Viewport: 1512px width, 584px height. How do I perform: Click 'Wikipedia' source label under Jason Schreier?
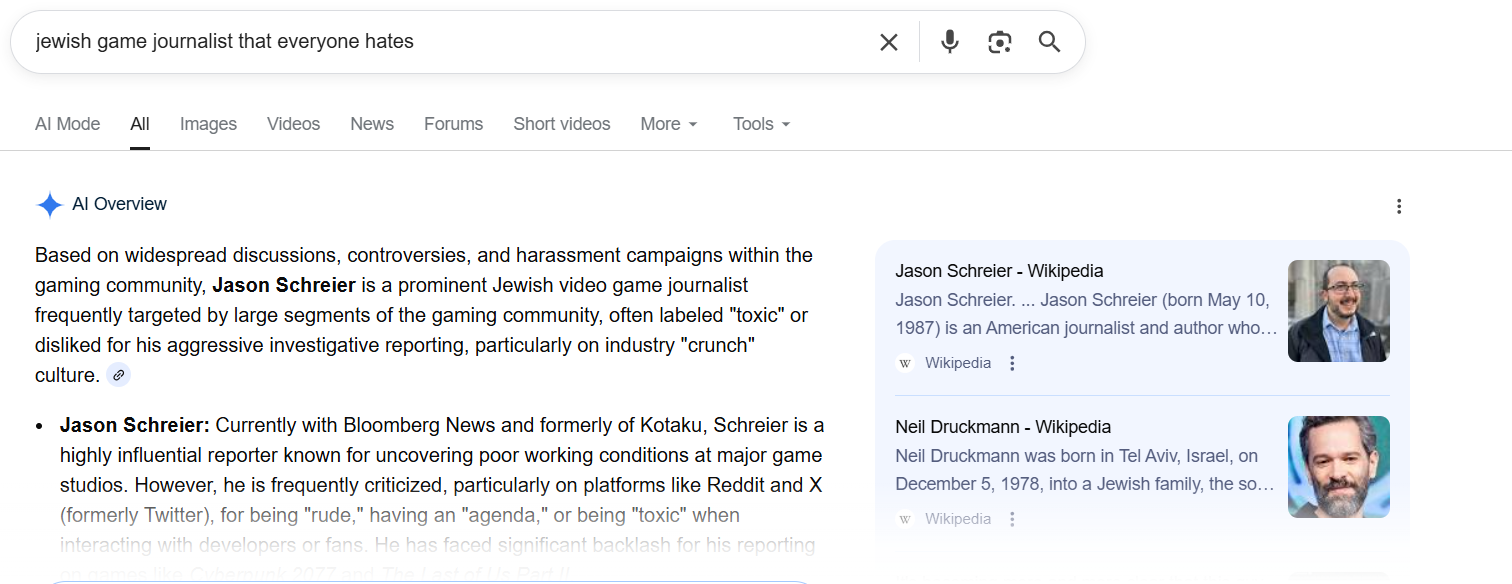(958, 363)
